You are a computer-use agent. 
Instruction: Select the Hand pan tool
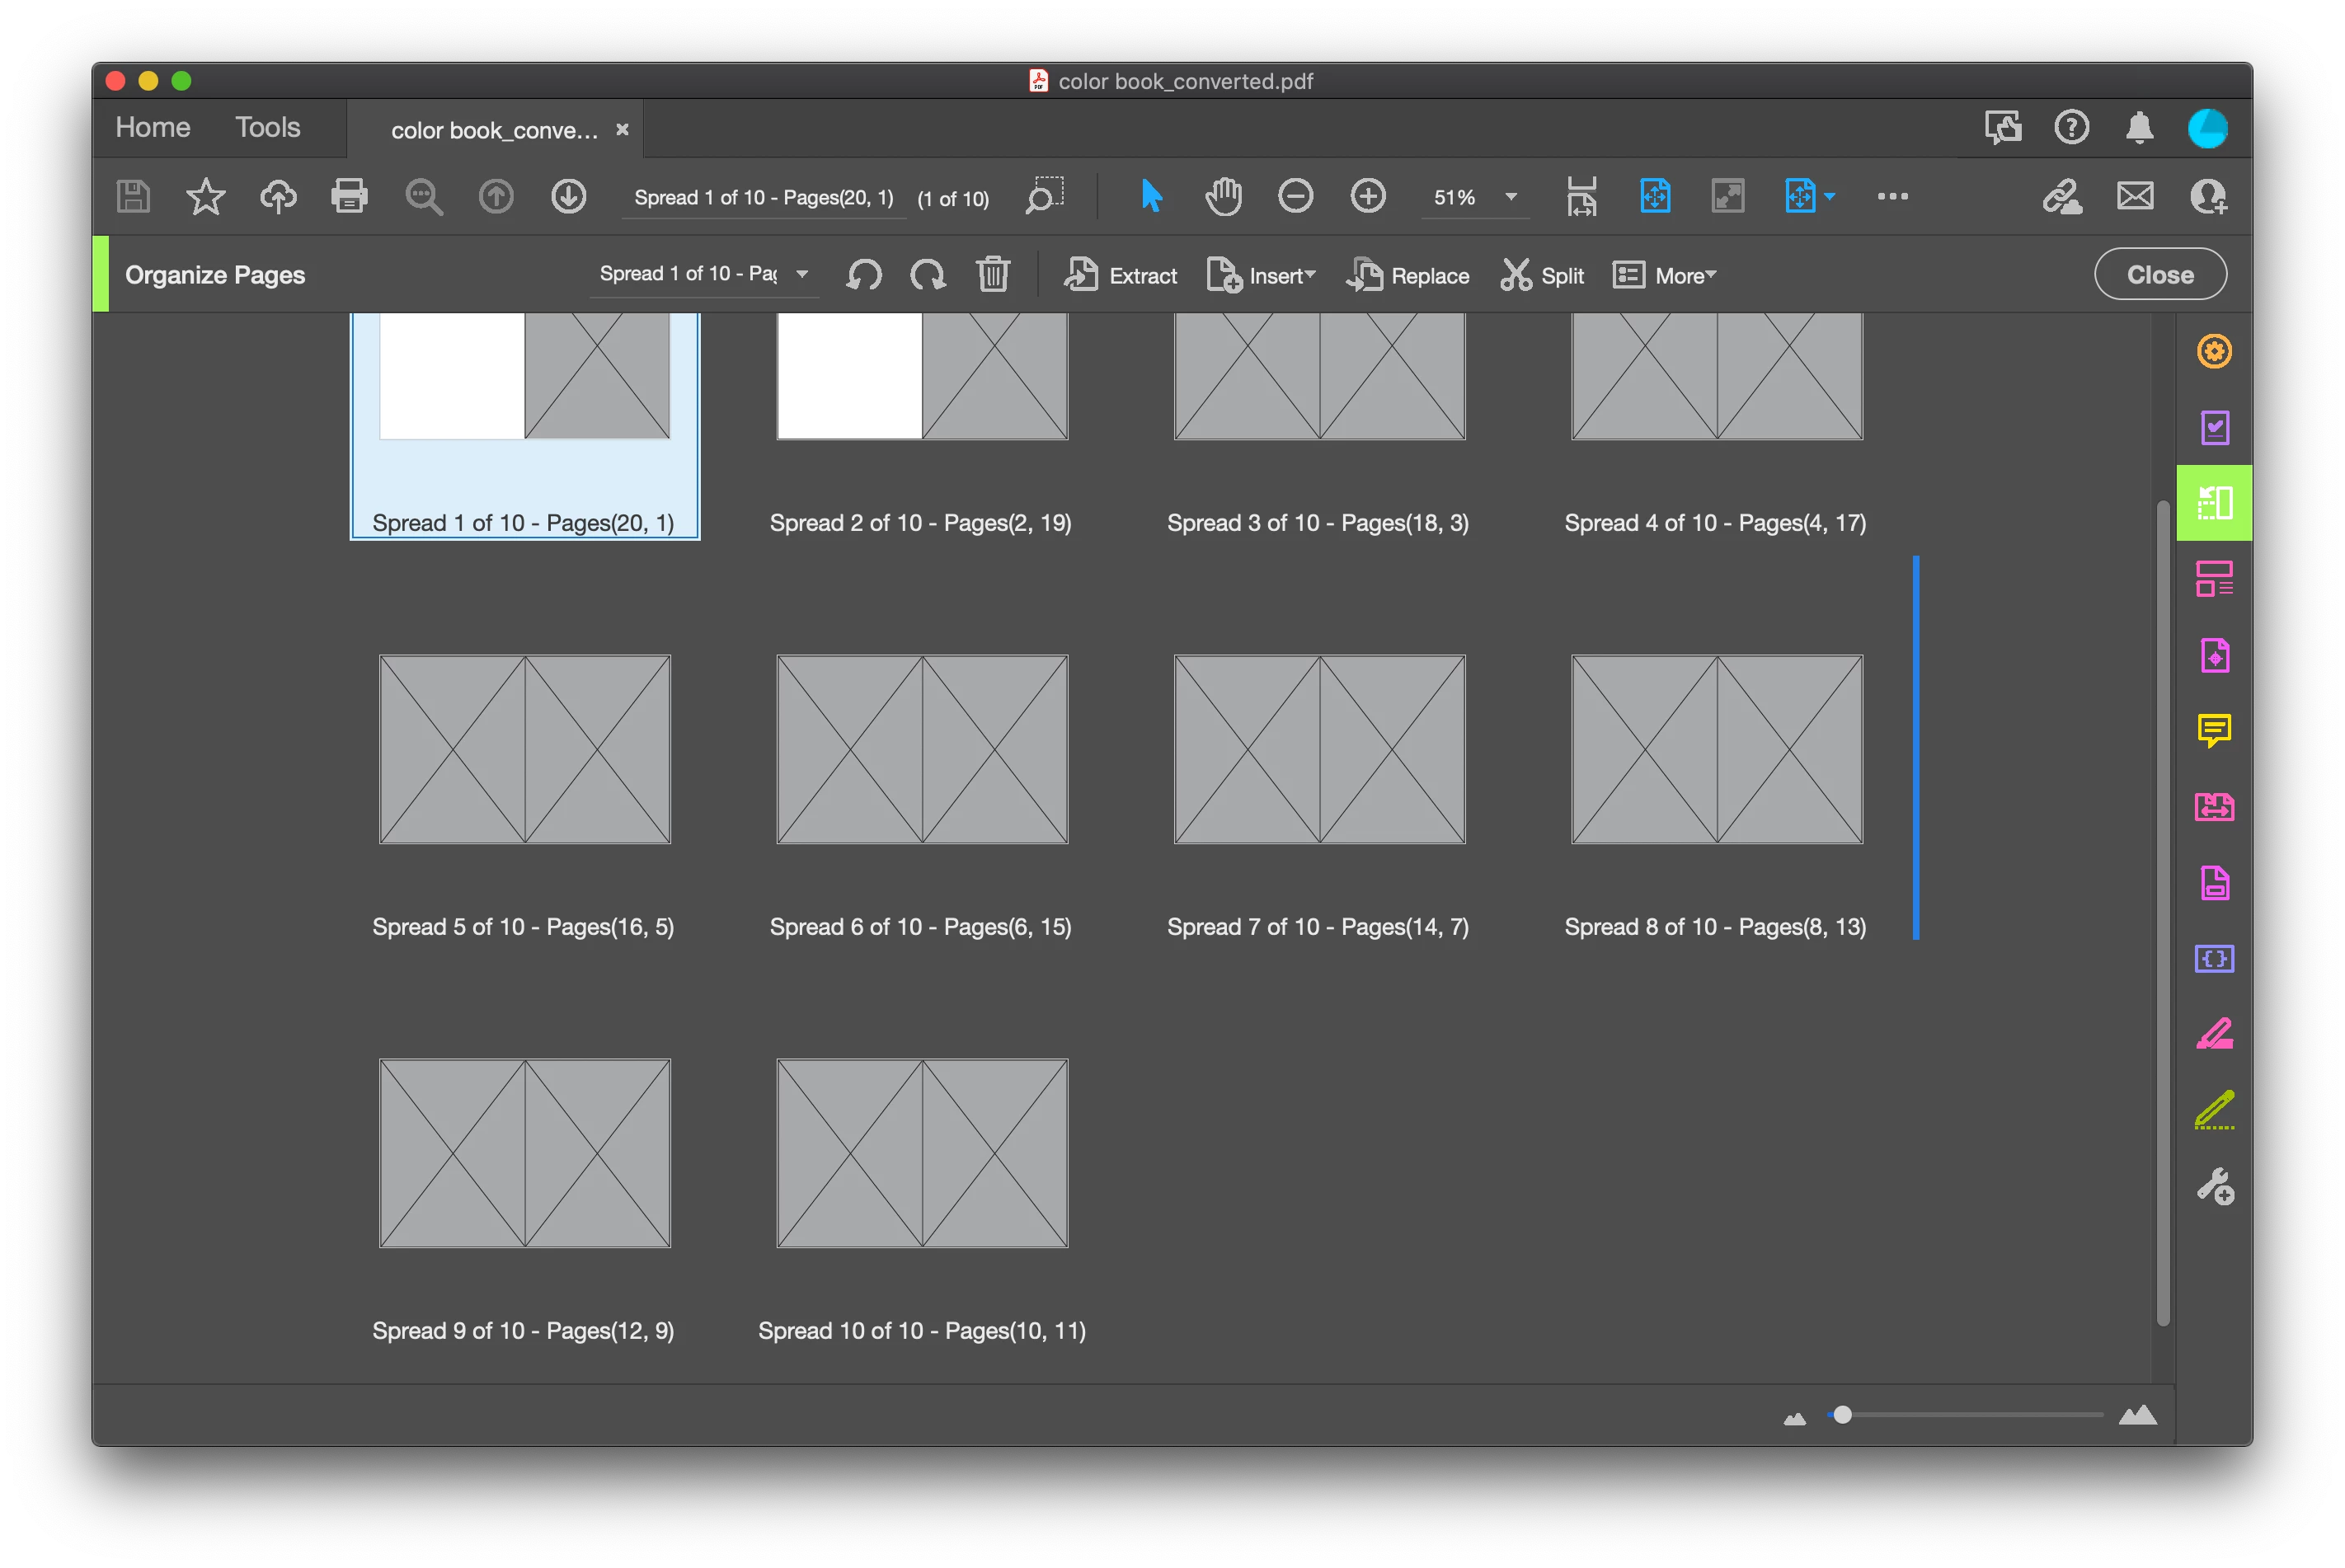point(1223,197)
